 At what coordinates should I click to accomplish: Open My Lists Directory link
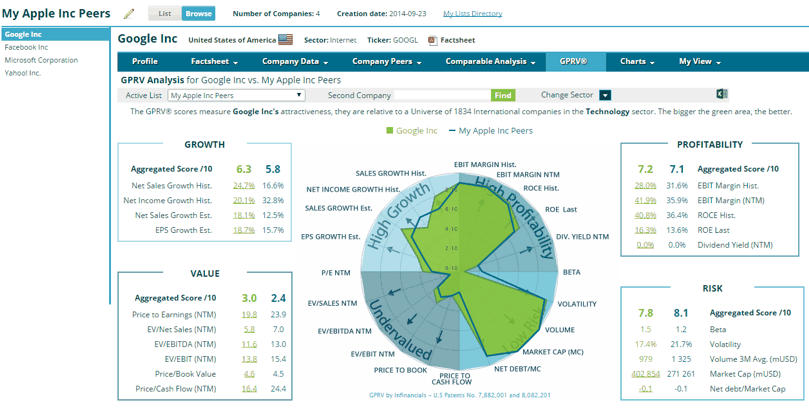tap(473, 14)
